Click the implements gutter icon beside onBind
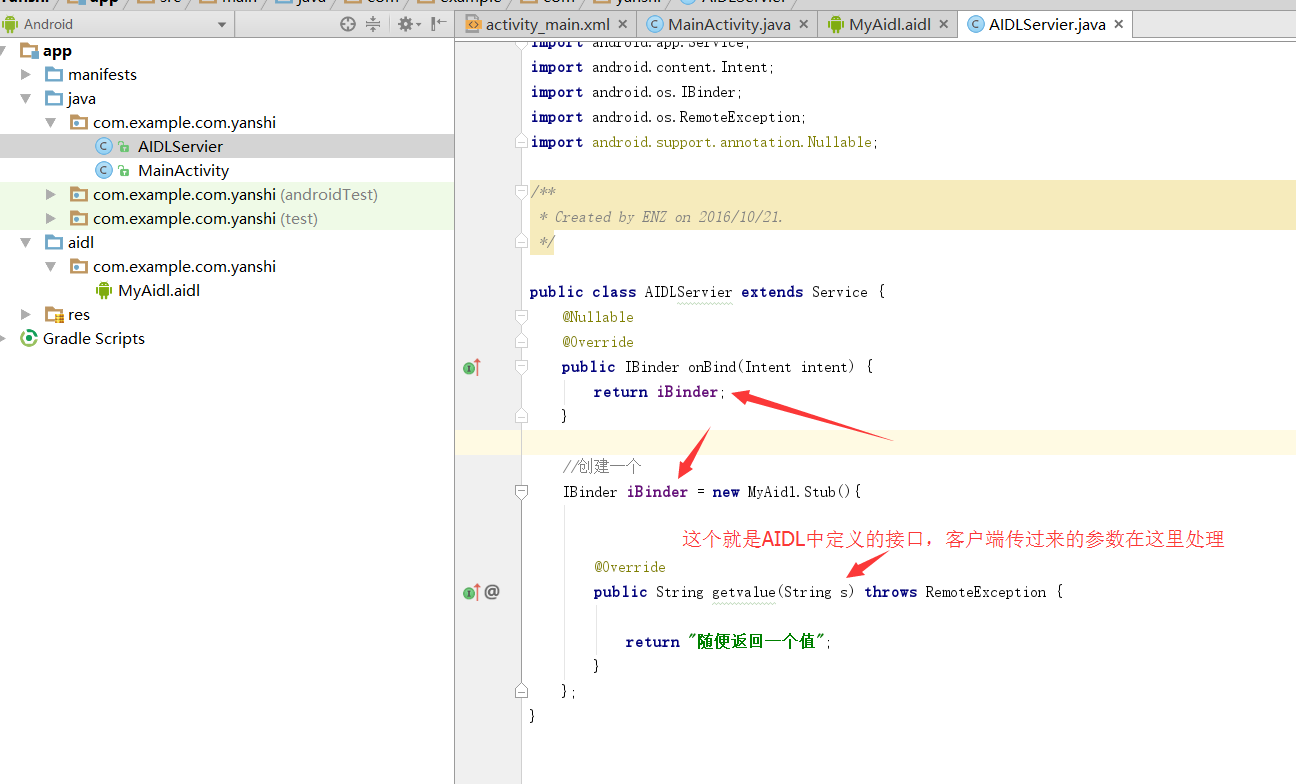Image resolution: width=1296 pixels, height=784 pixels. tap(471, 367)
